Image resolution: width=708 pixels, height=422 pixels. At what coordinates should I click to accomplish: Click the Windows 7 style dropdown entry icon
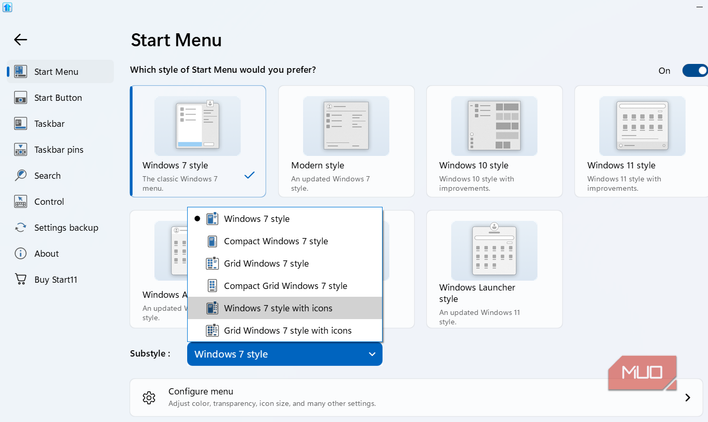(x=212, y=219)
